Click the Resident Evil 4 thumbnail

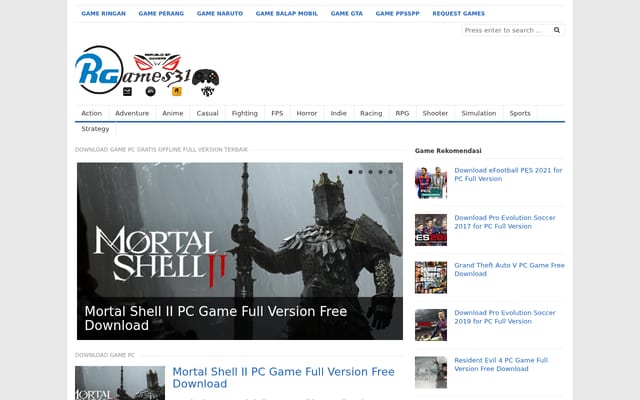(x=431, y=372)
